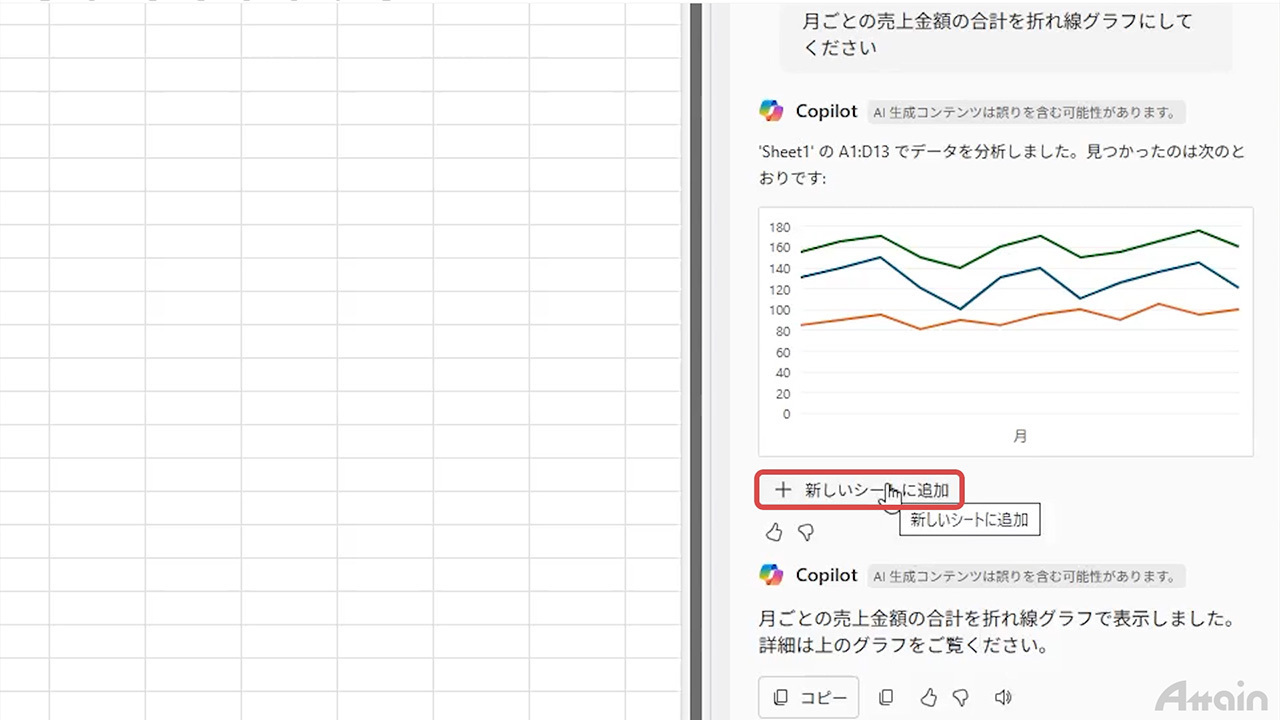Viewport: 1280px width, 720px height.
Task: Click the AI disclaimer badge above the chart
Action: pyautogui.click(x=1025, y=112)
